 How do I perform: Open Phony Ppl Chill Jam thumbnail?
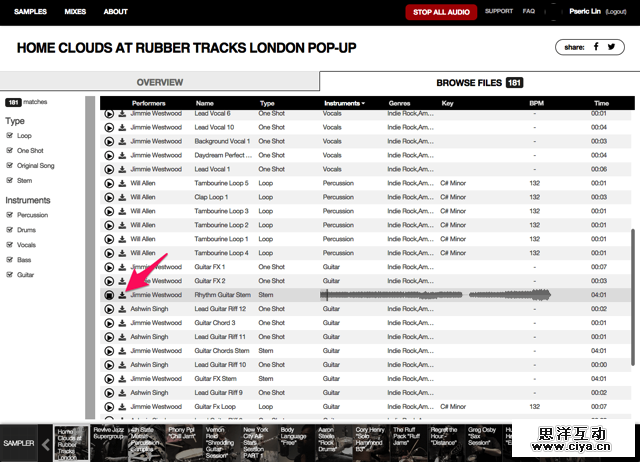pyautogui.click(x=184, y=443)
